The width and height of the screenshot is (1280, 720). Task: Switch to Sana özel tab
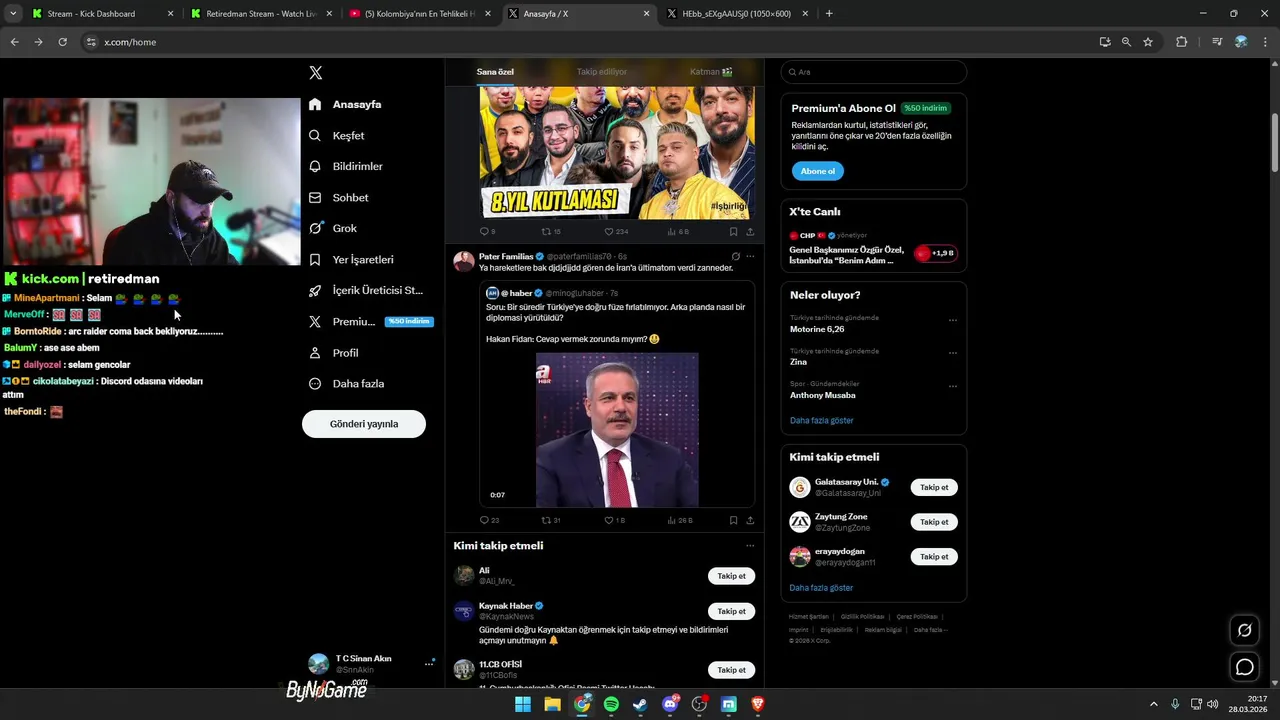(x=495, y=72)
